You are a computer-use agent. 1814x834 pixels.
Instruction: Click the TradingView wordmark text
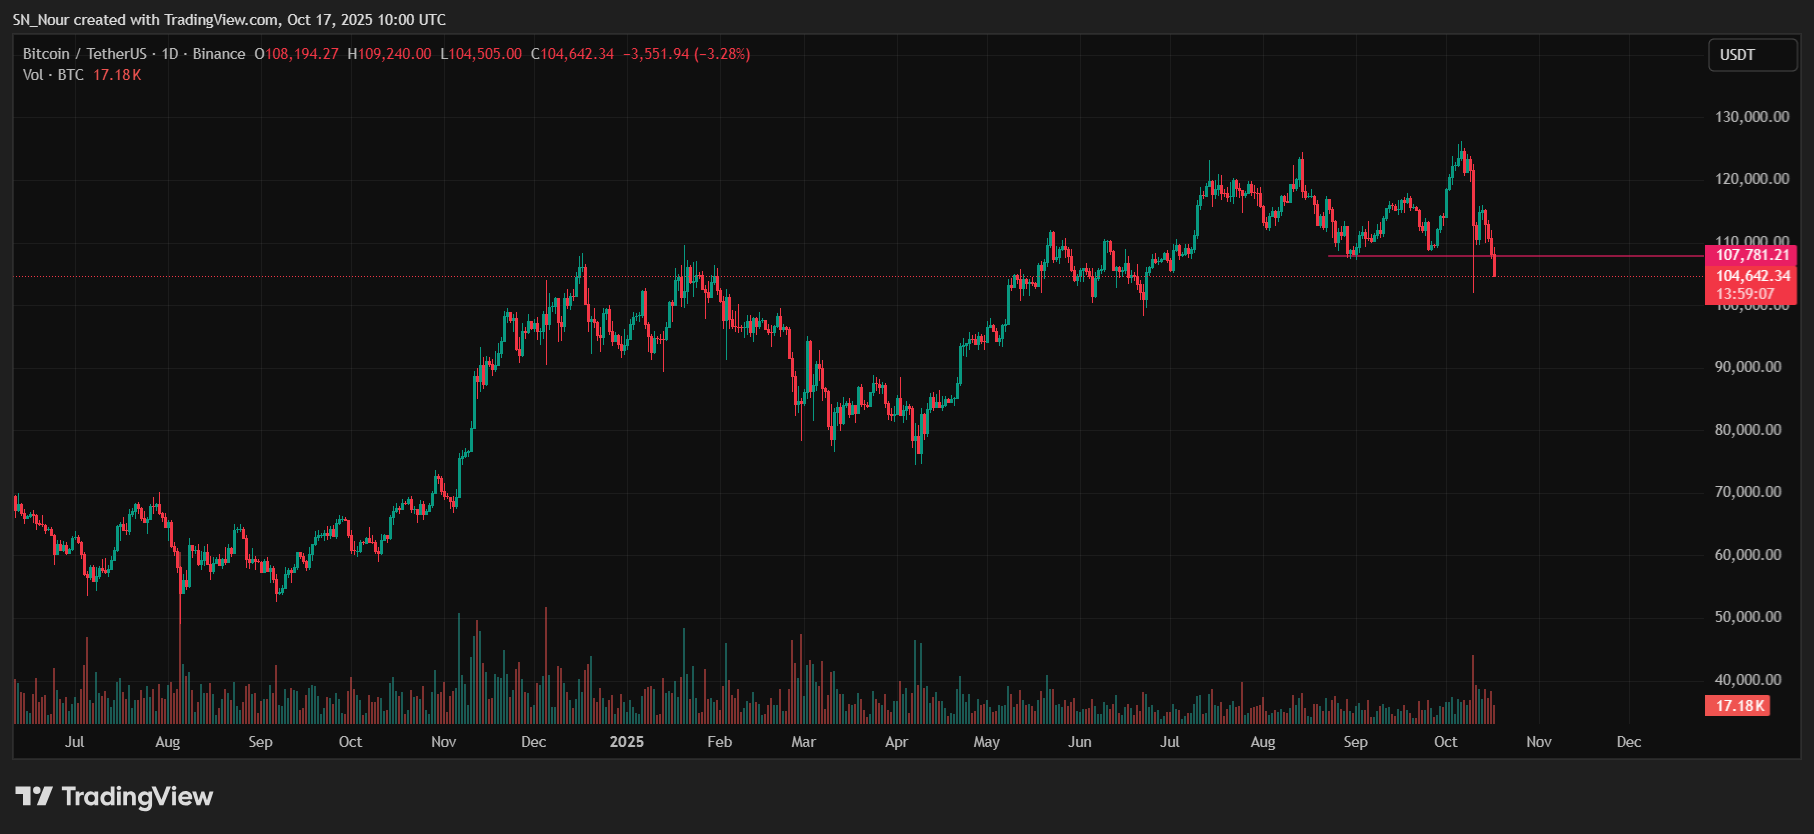point(137,797)
